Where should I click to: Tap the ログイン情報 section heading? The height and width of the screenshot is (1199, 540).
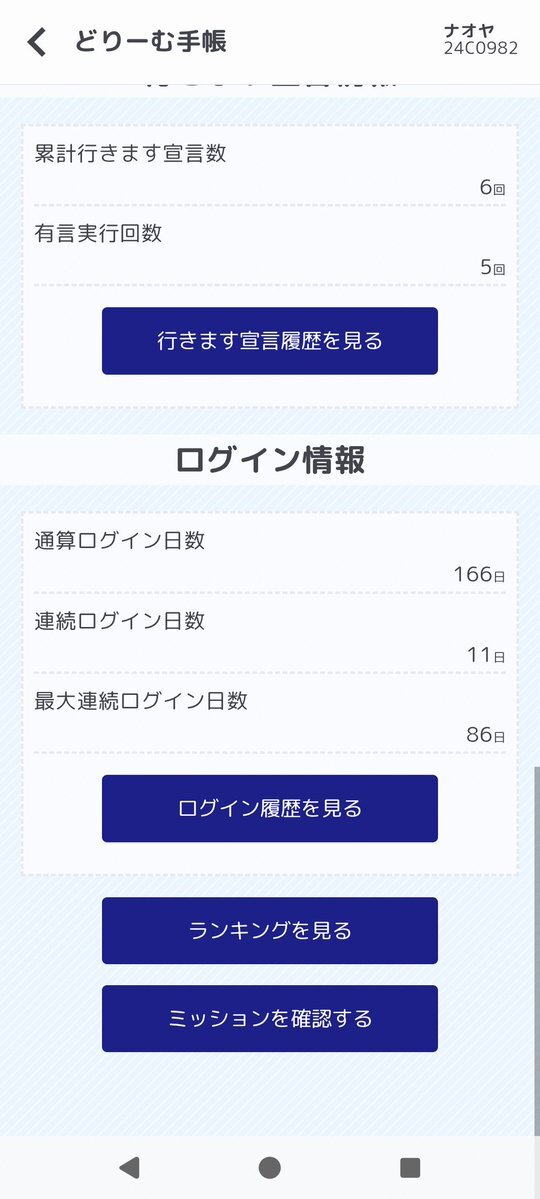pyautogui.click(x=270, y=460)
